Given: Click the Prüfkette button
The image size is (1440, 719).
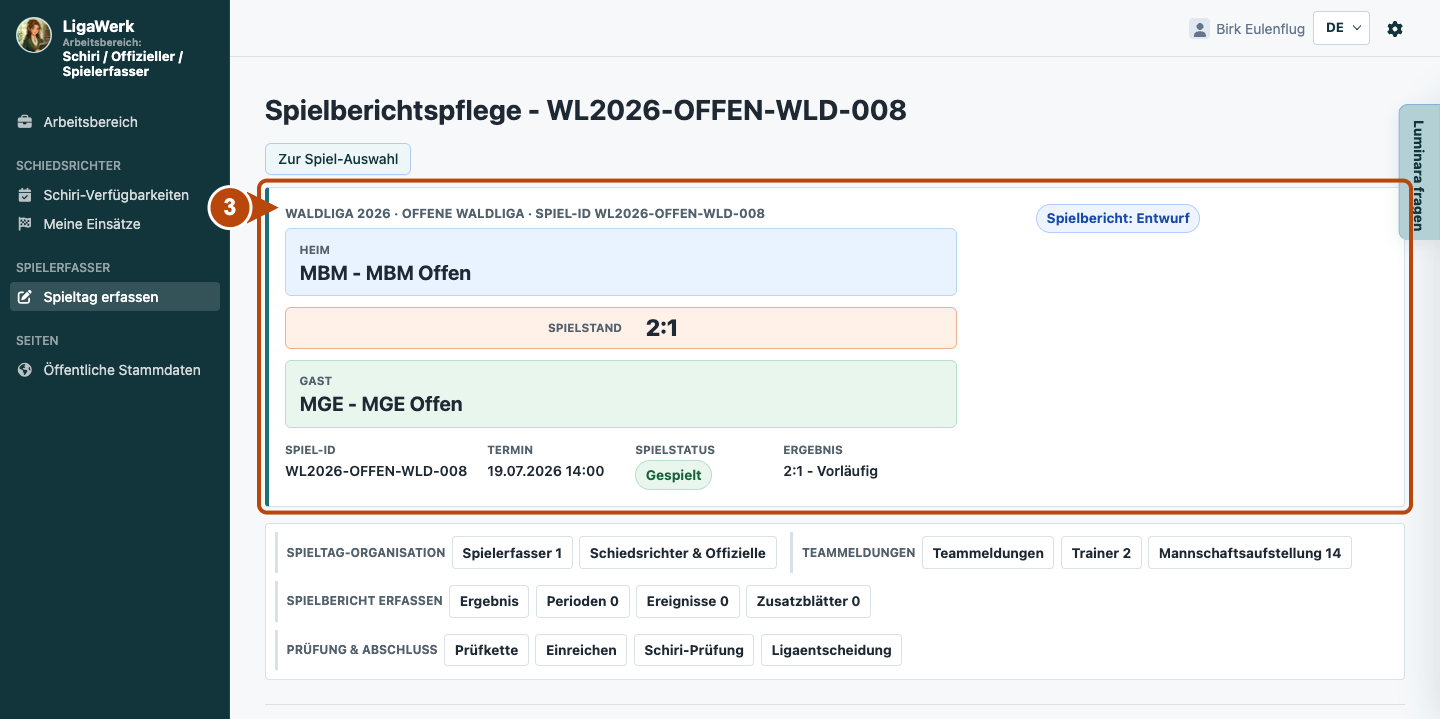Looking at the screenshot, I should point(486,650).
